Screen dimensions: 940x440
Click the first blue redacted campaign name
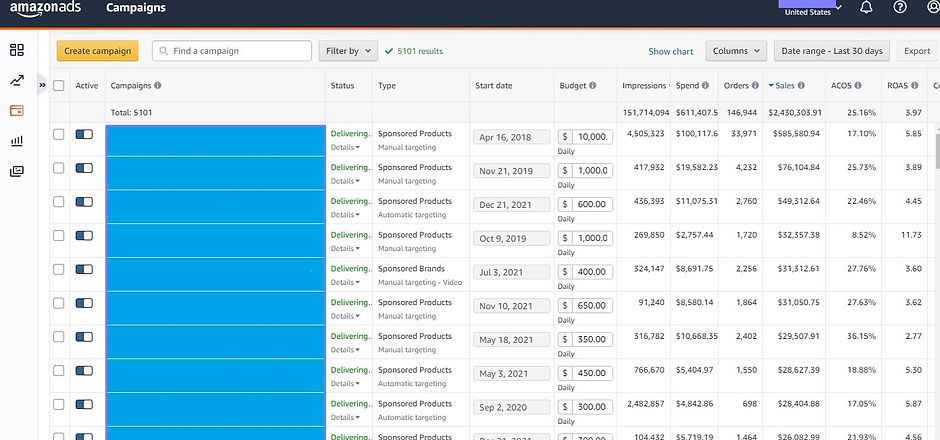pyautogui.click(x=215, y=140)
